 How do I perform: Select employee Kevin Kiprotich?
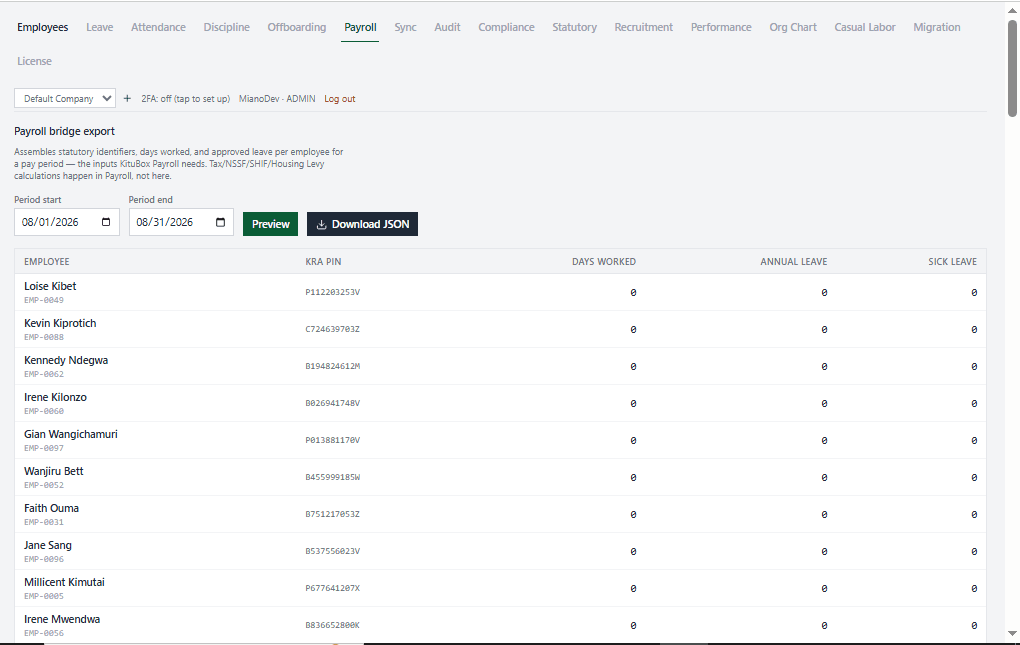click(60, 323)
